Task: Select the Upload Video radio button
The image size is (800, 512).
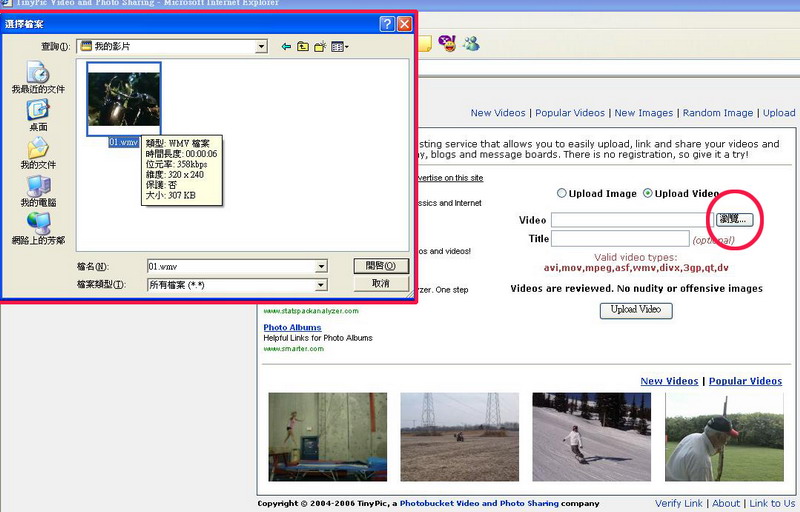Action: click(648, 194)
